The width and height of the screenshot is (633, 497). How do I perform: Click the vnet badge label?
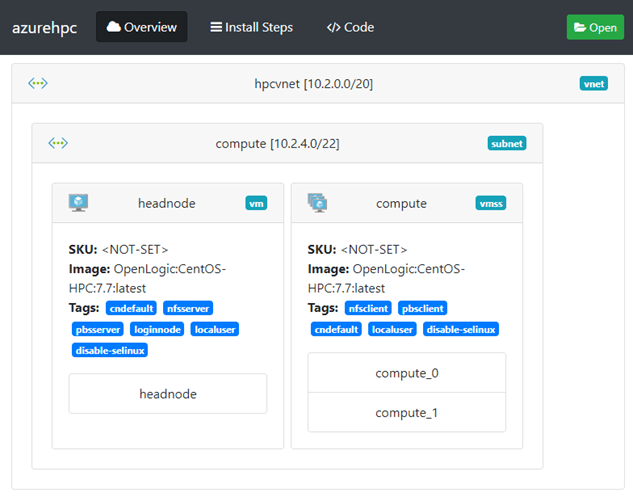pyautogui.click(x=593, y=84)
